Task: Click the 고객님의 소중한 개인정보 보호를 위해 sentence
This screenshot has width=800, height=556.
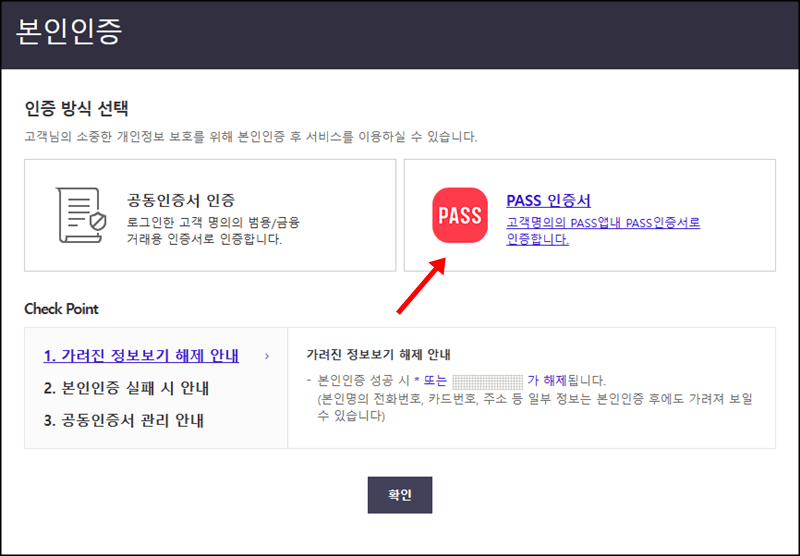Action: 251,137
